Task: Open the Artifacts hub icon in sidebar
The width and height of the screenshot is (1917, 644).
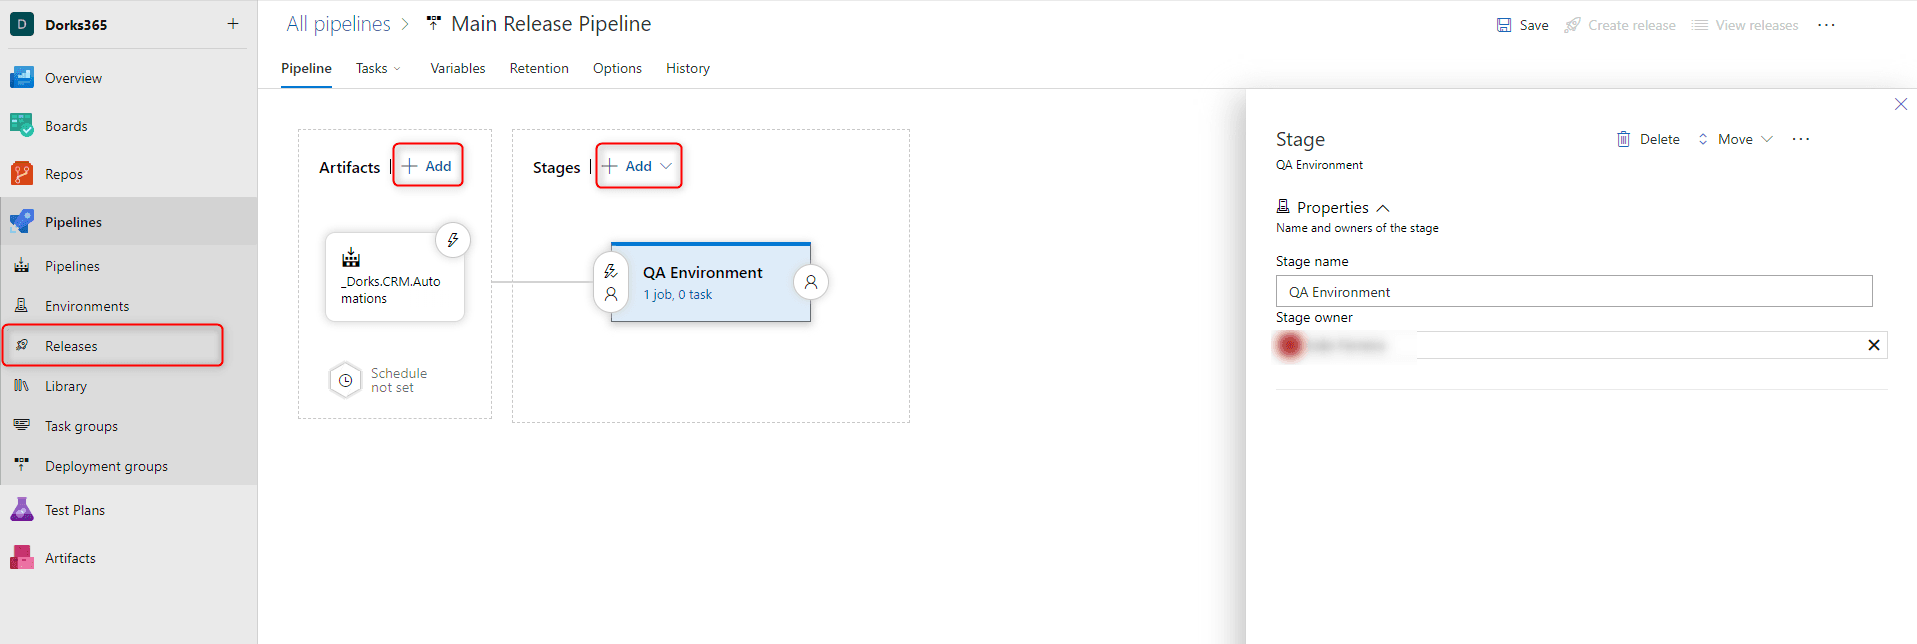Action: 22,557
